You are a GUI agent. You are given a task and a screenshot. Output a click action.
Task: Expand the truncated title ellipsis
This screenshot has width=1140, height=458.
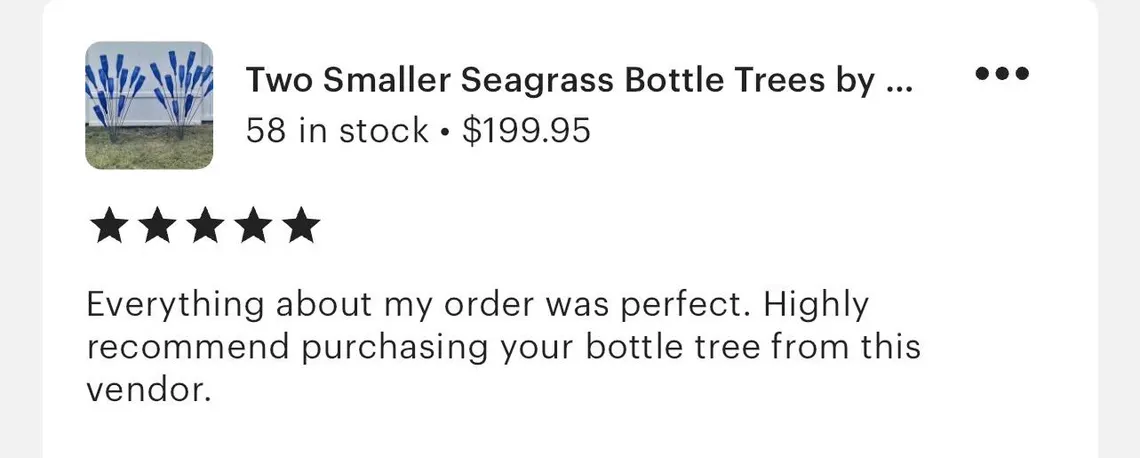click(x=898, y=82)
